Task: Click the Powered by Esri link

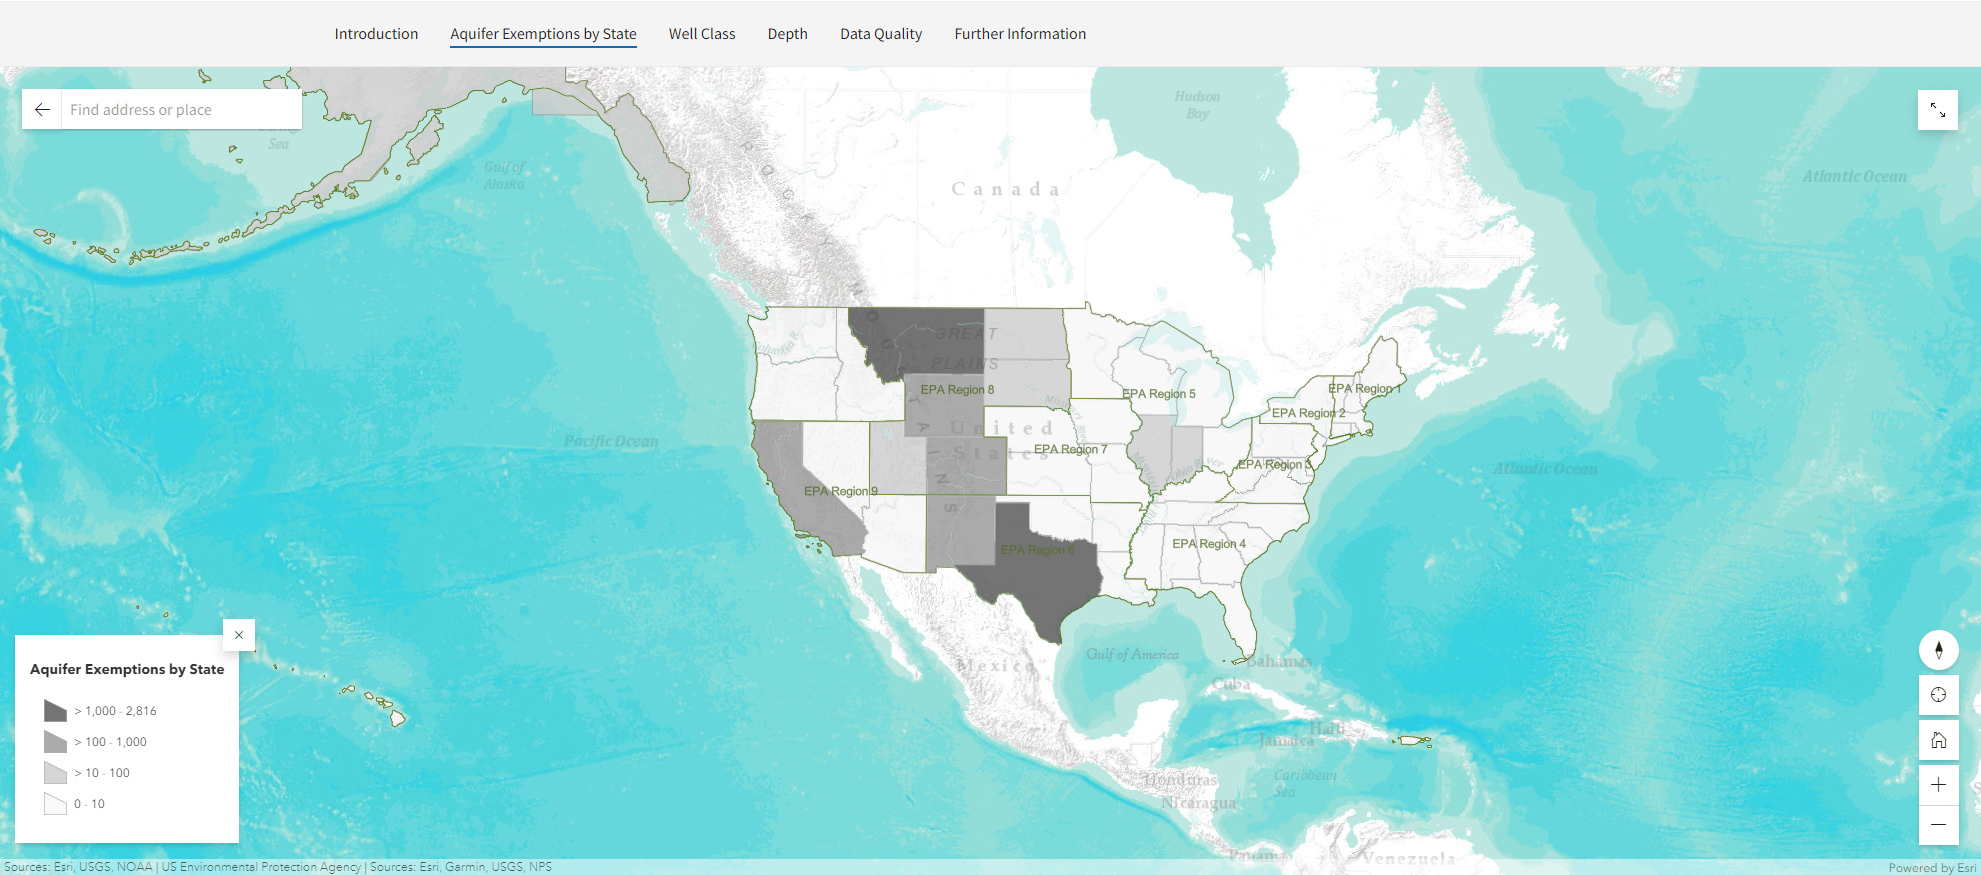Action: pos(1932,867)
